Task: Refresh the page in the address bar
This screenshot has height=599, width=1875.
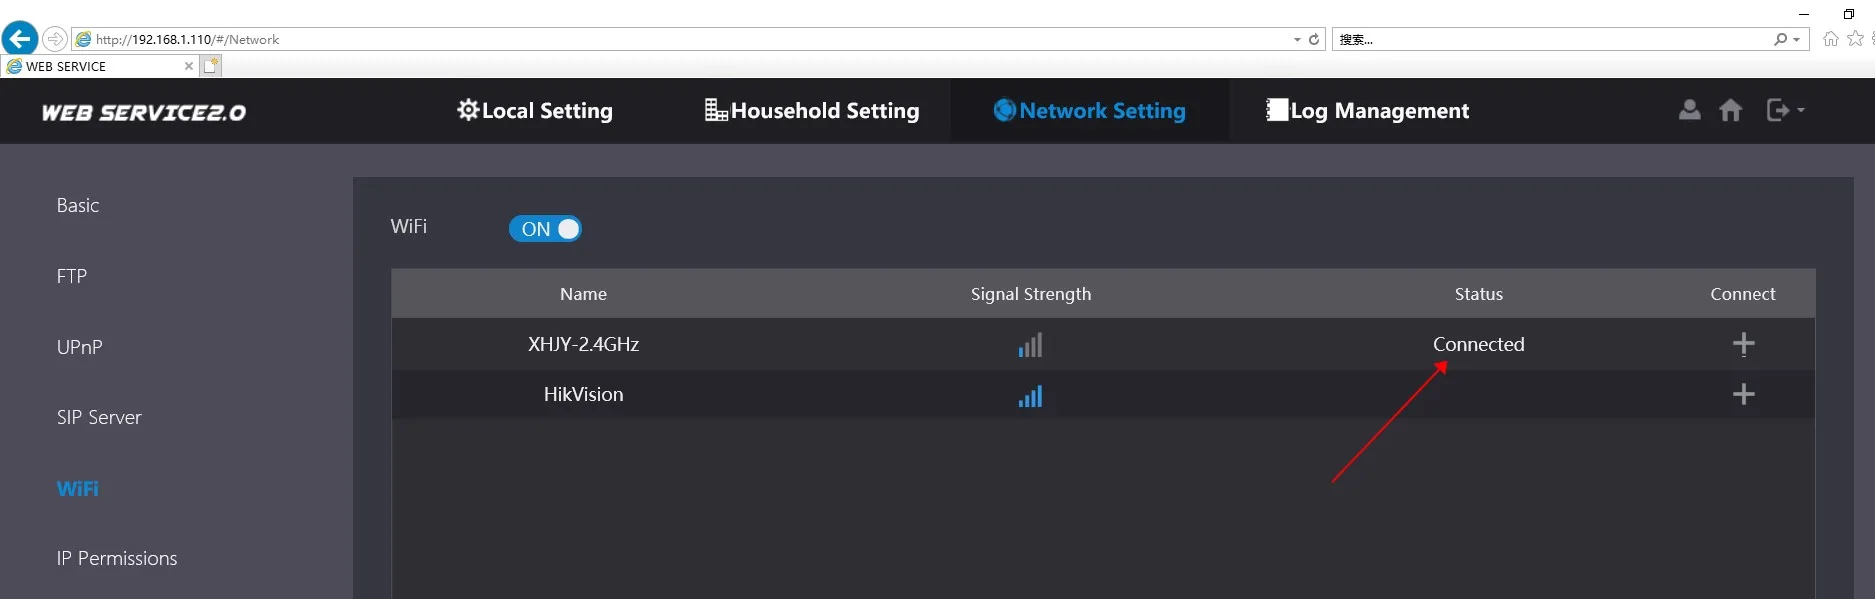Action: tap(1314, 40)
